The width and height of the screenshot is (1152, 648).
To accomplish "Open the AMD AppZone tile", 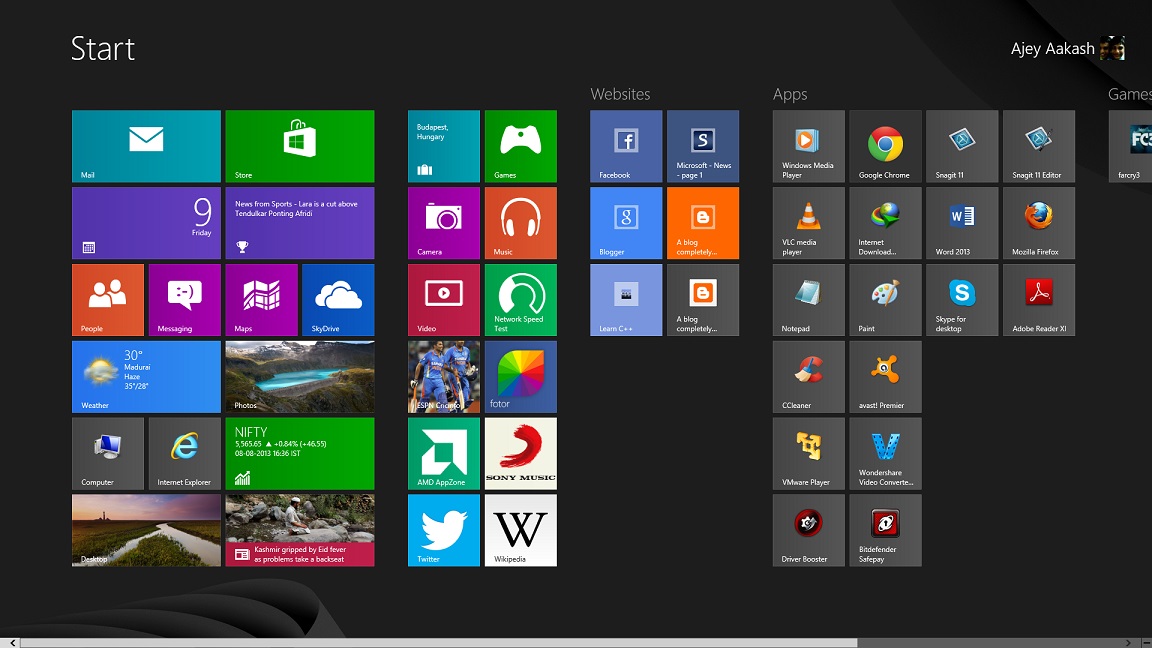I will (444, 453).
